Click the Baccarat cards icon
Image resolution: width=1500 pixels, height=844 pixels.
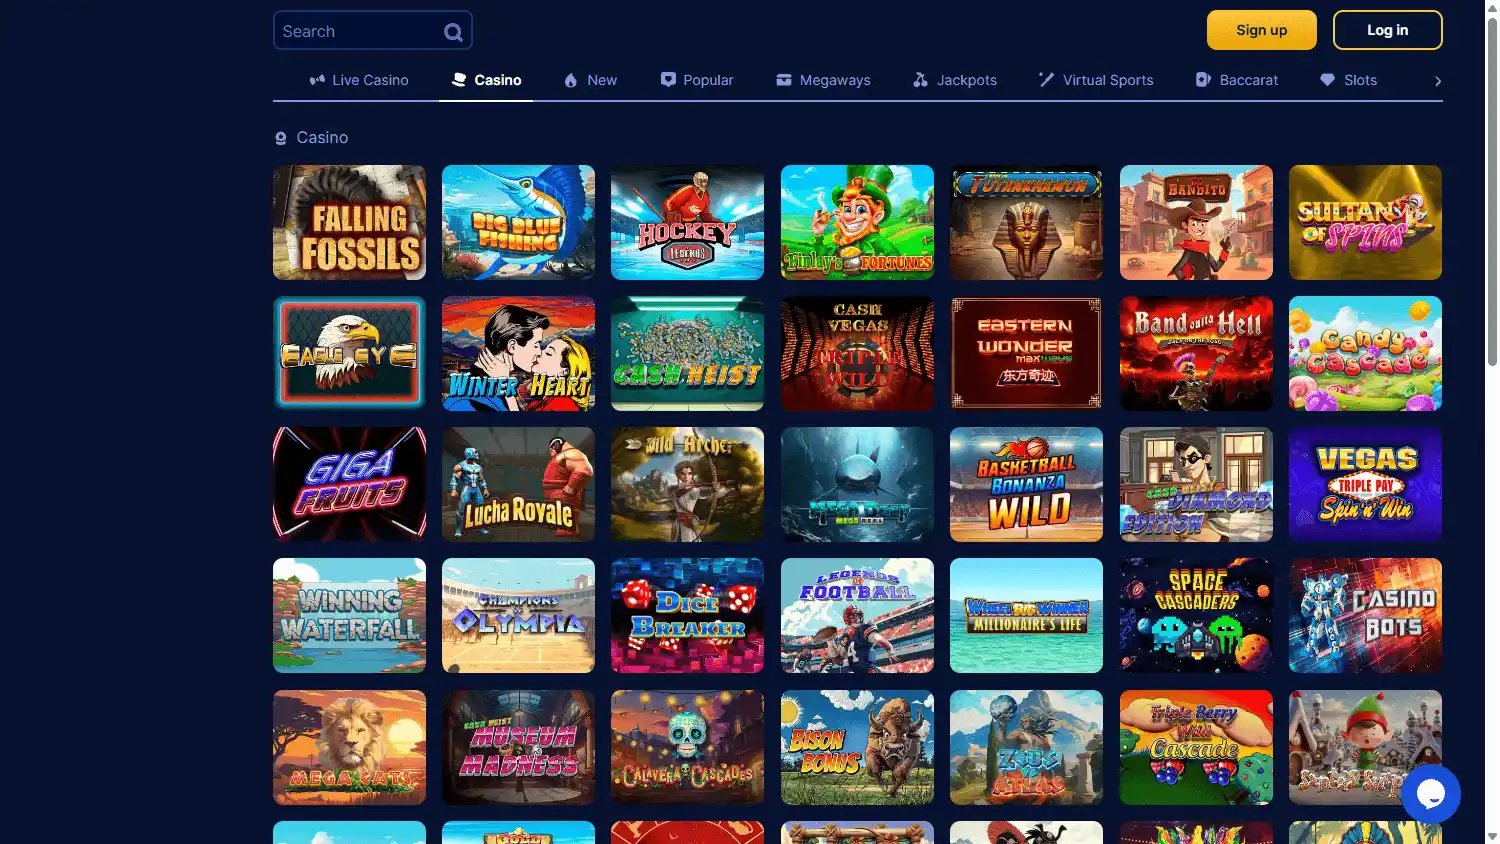click(1203, 80)
